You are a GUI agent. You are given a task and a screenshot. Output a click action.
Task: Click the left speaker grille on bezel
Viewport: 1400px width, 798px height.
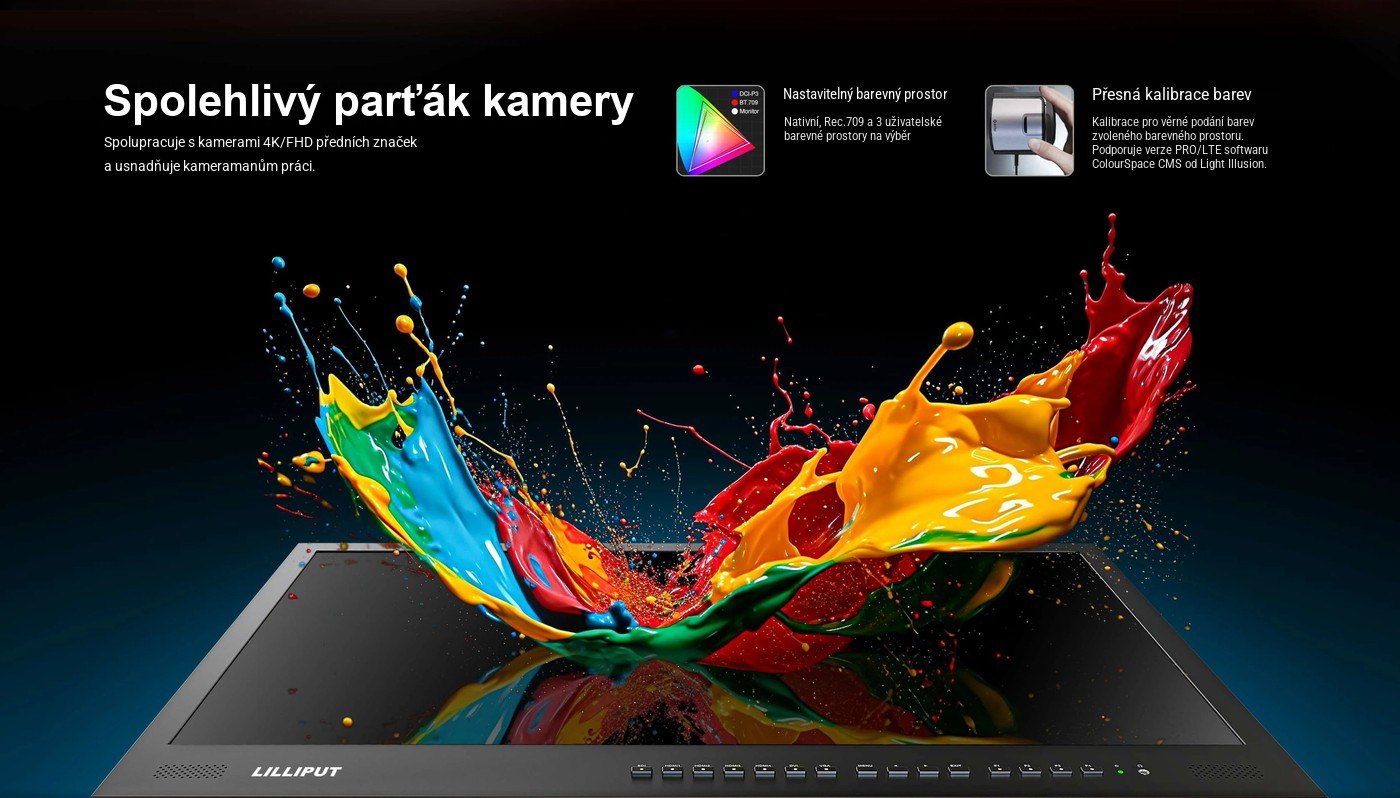190,772
